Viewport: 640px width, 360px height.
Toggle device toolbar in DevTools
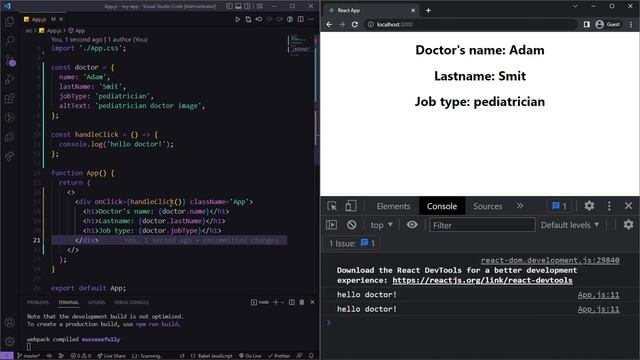(x=350, y=206)
